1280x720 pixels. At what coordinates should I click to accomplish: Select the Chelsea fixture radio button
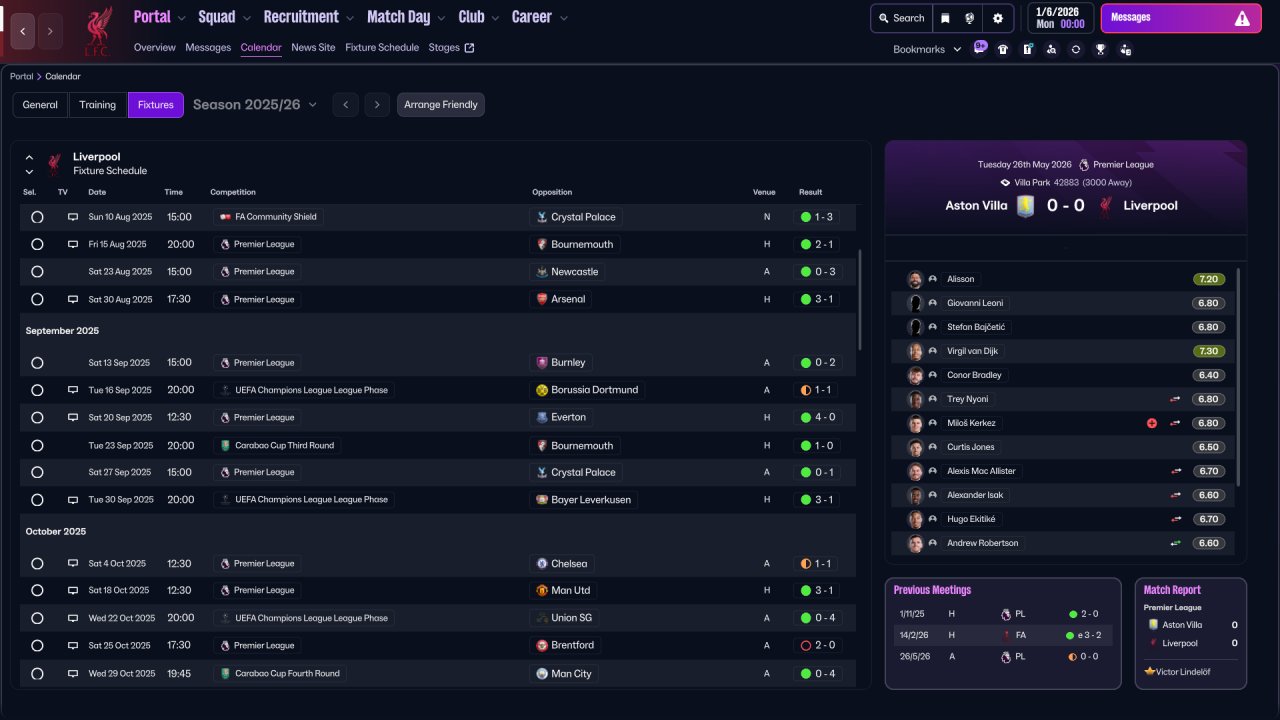click(37, 564)
